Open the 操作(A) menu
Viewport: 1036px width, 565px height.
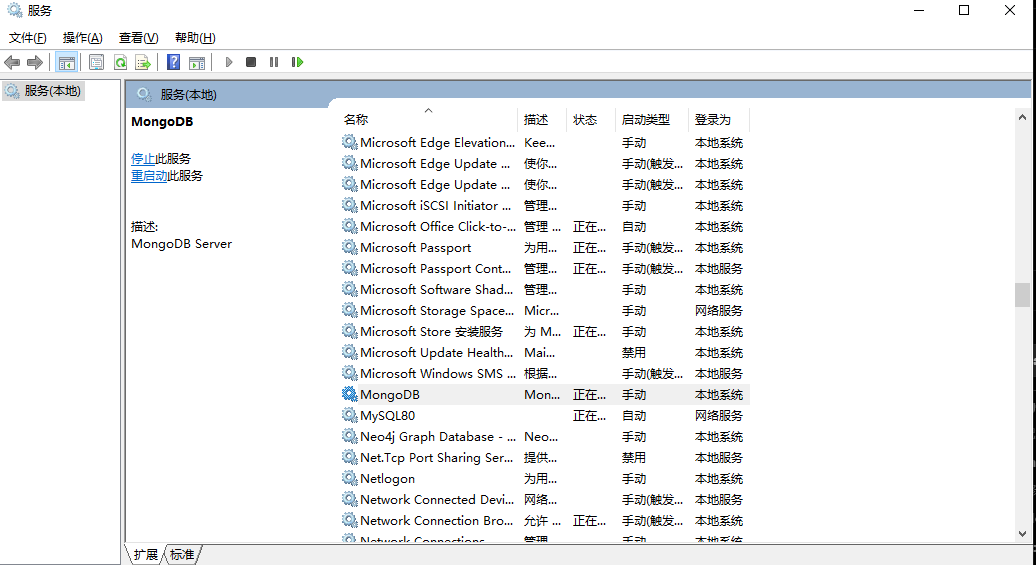pos(82,38)
